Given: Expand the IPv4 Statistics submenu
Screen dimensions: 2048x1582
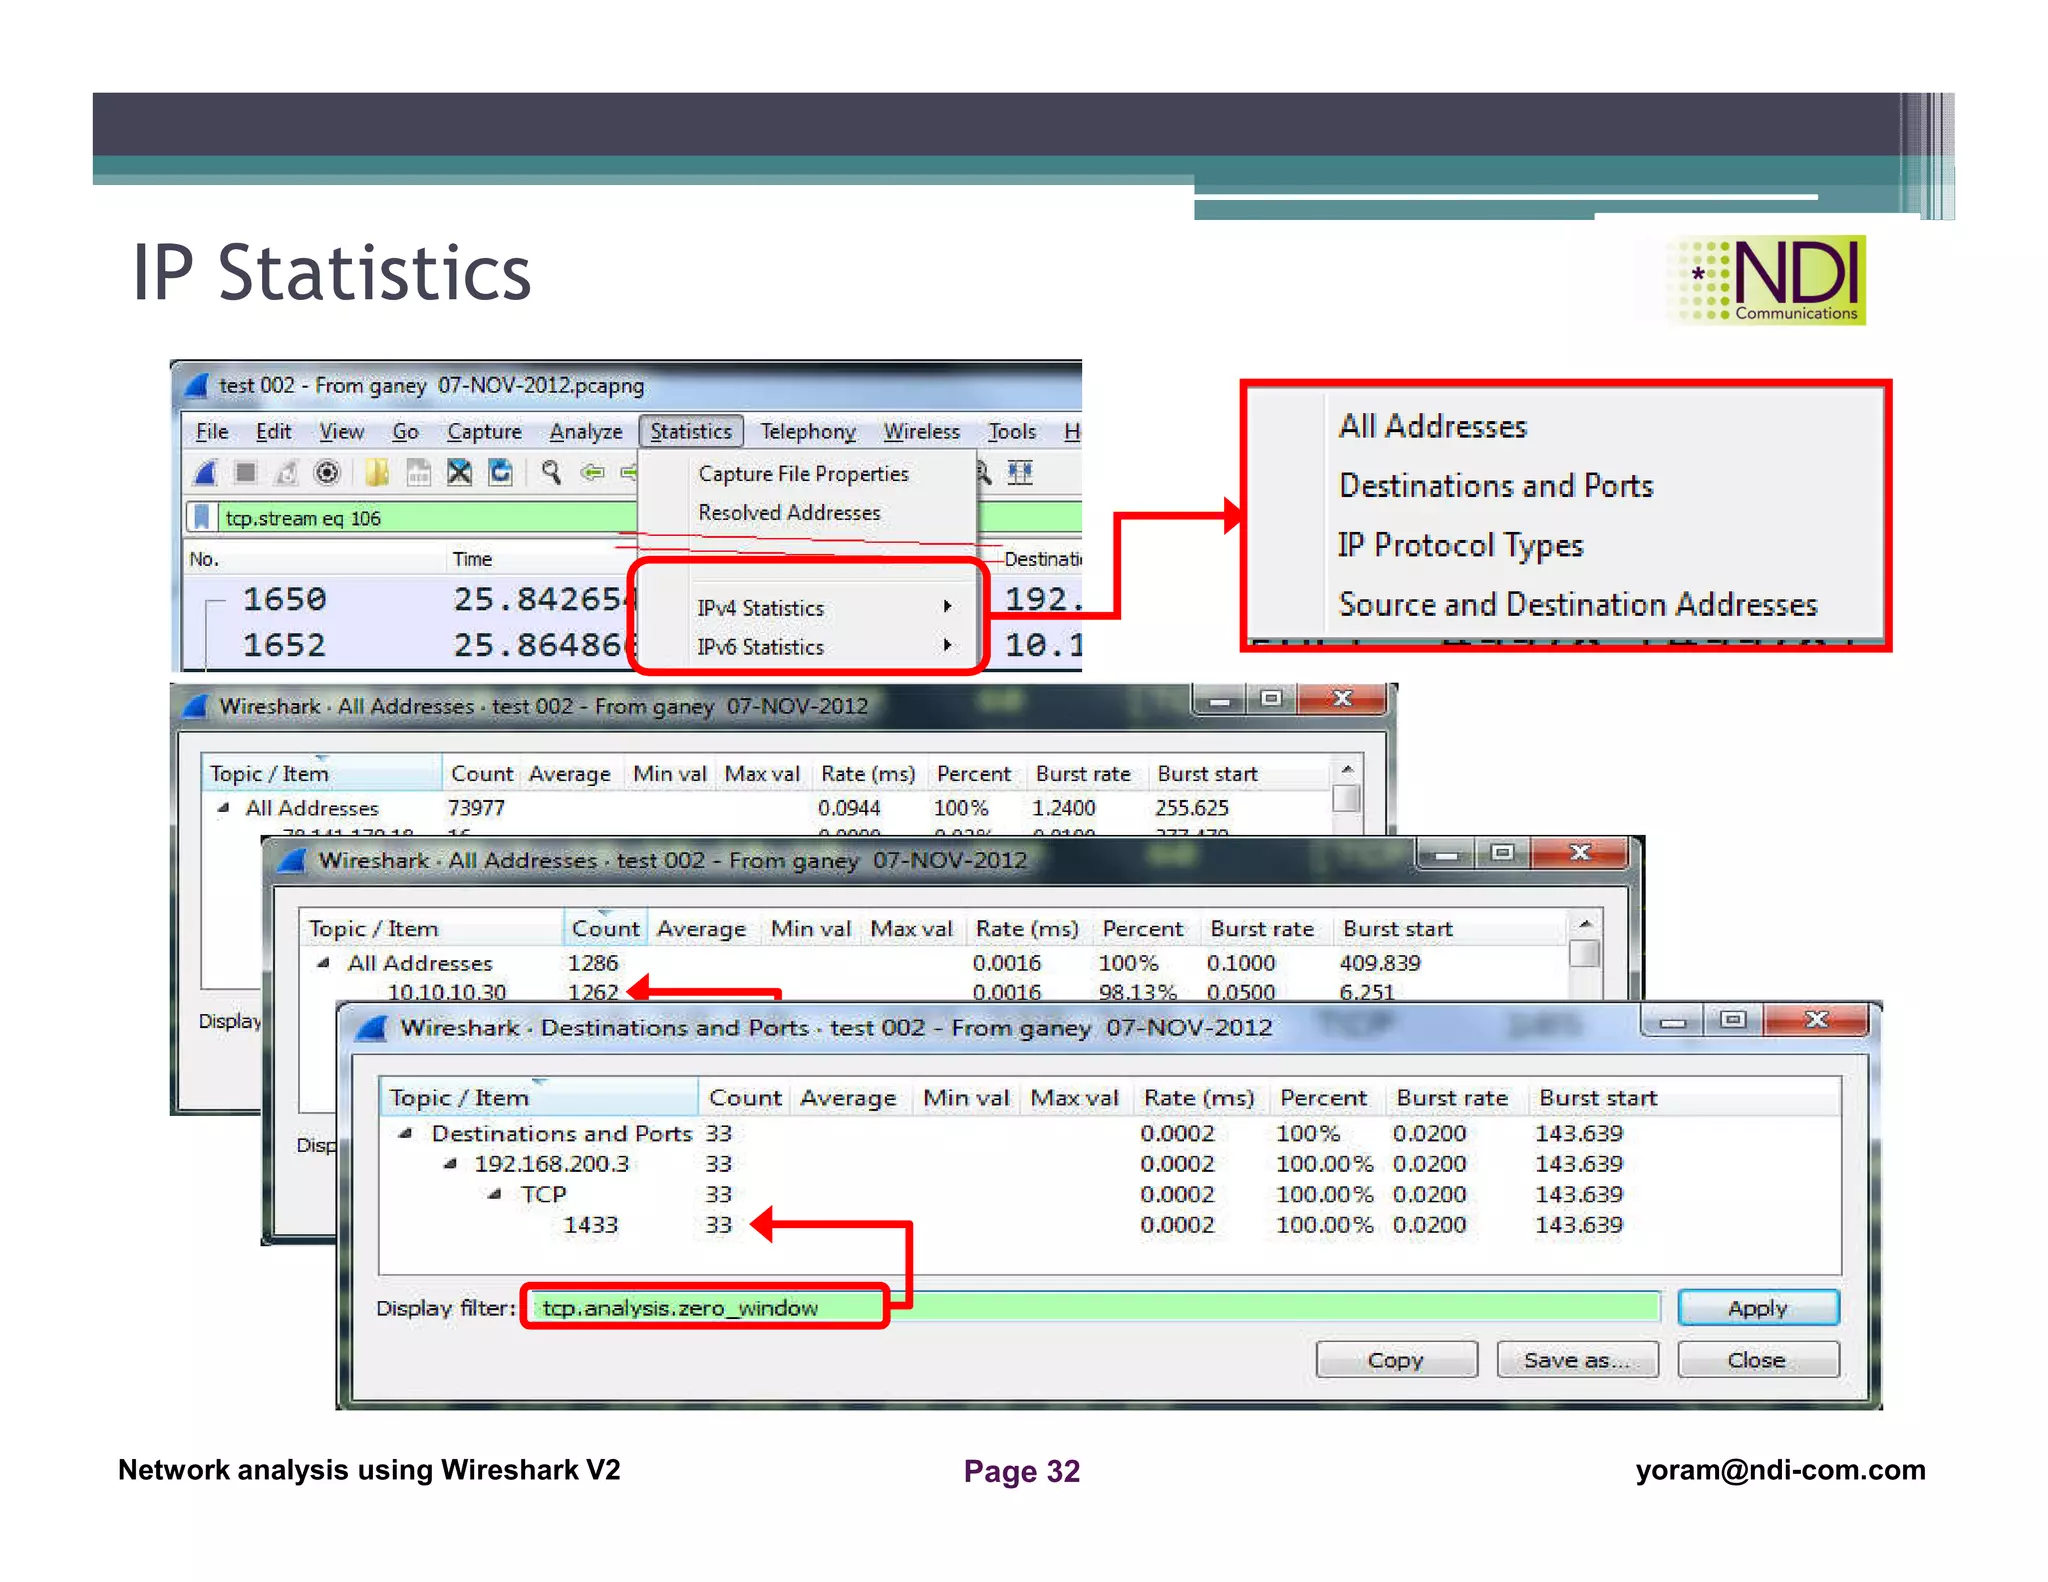Looking at the screenshot, I should 809,608.
